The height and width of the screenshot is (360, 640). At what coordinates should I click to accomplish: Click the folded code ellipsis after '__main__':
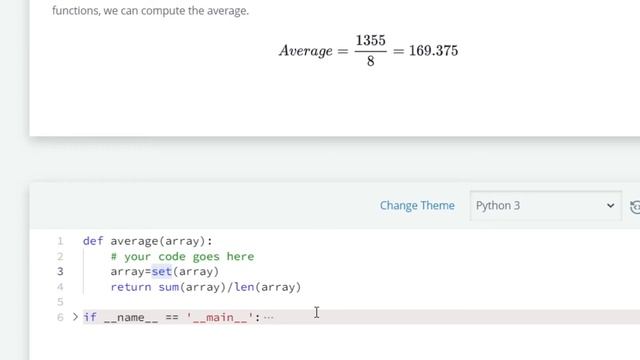pyautogui.click(x=268, y=318)
